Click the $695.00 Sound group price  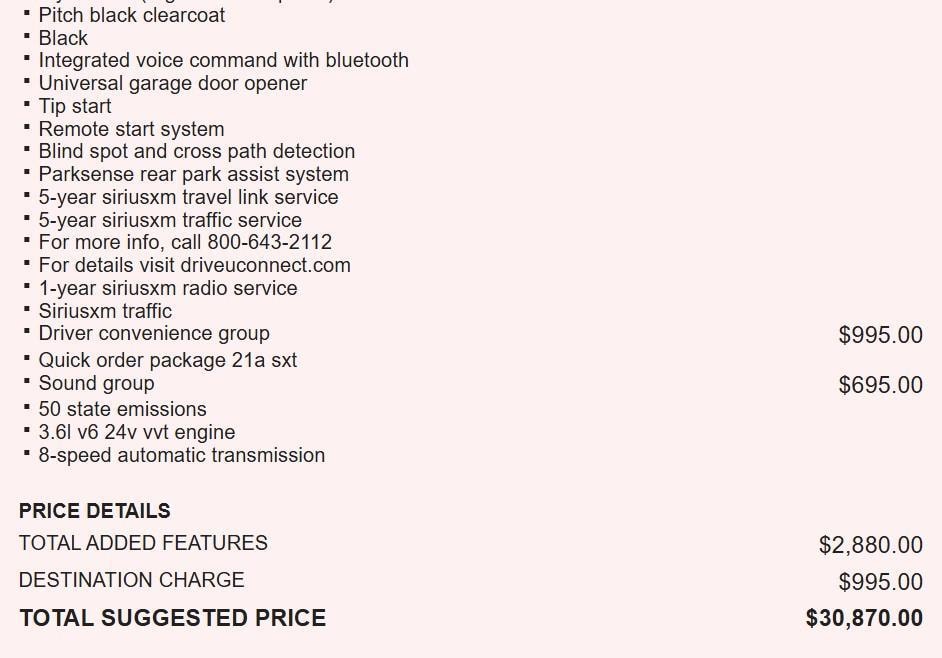point(880,385)
